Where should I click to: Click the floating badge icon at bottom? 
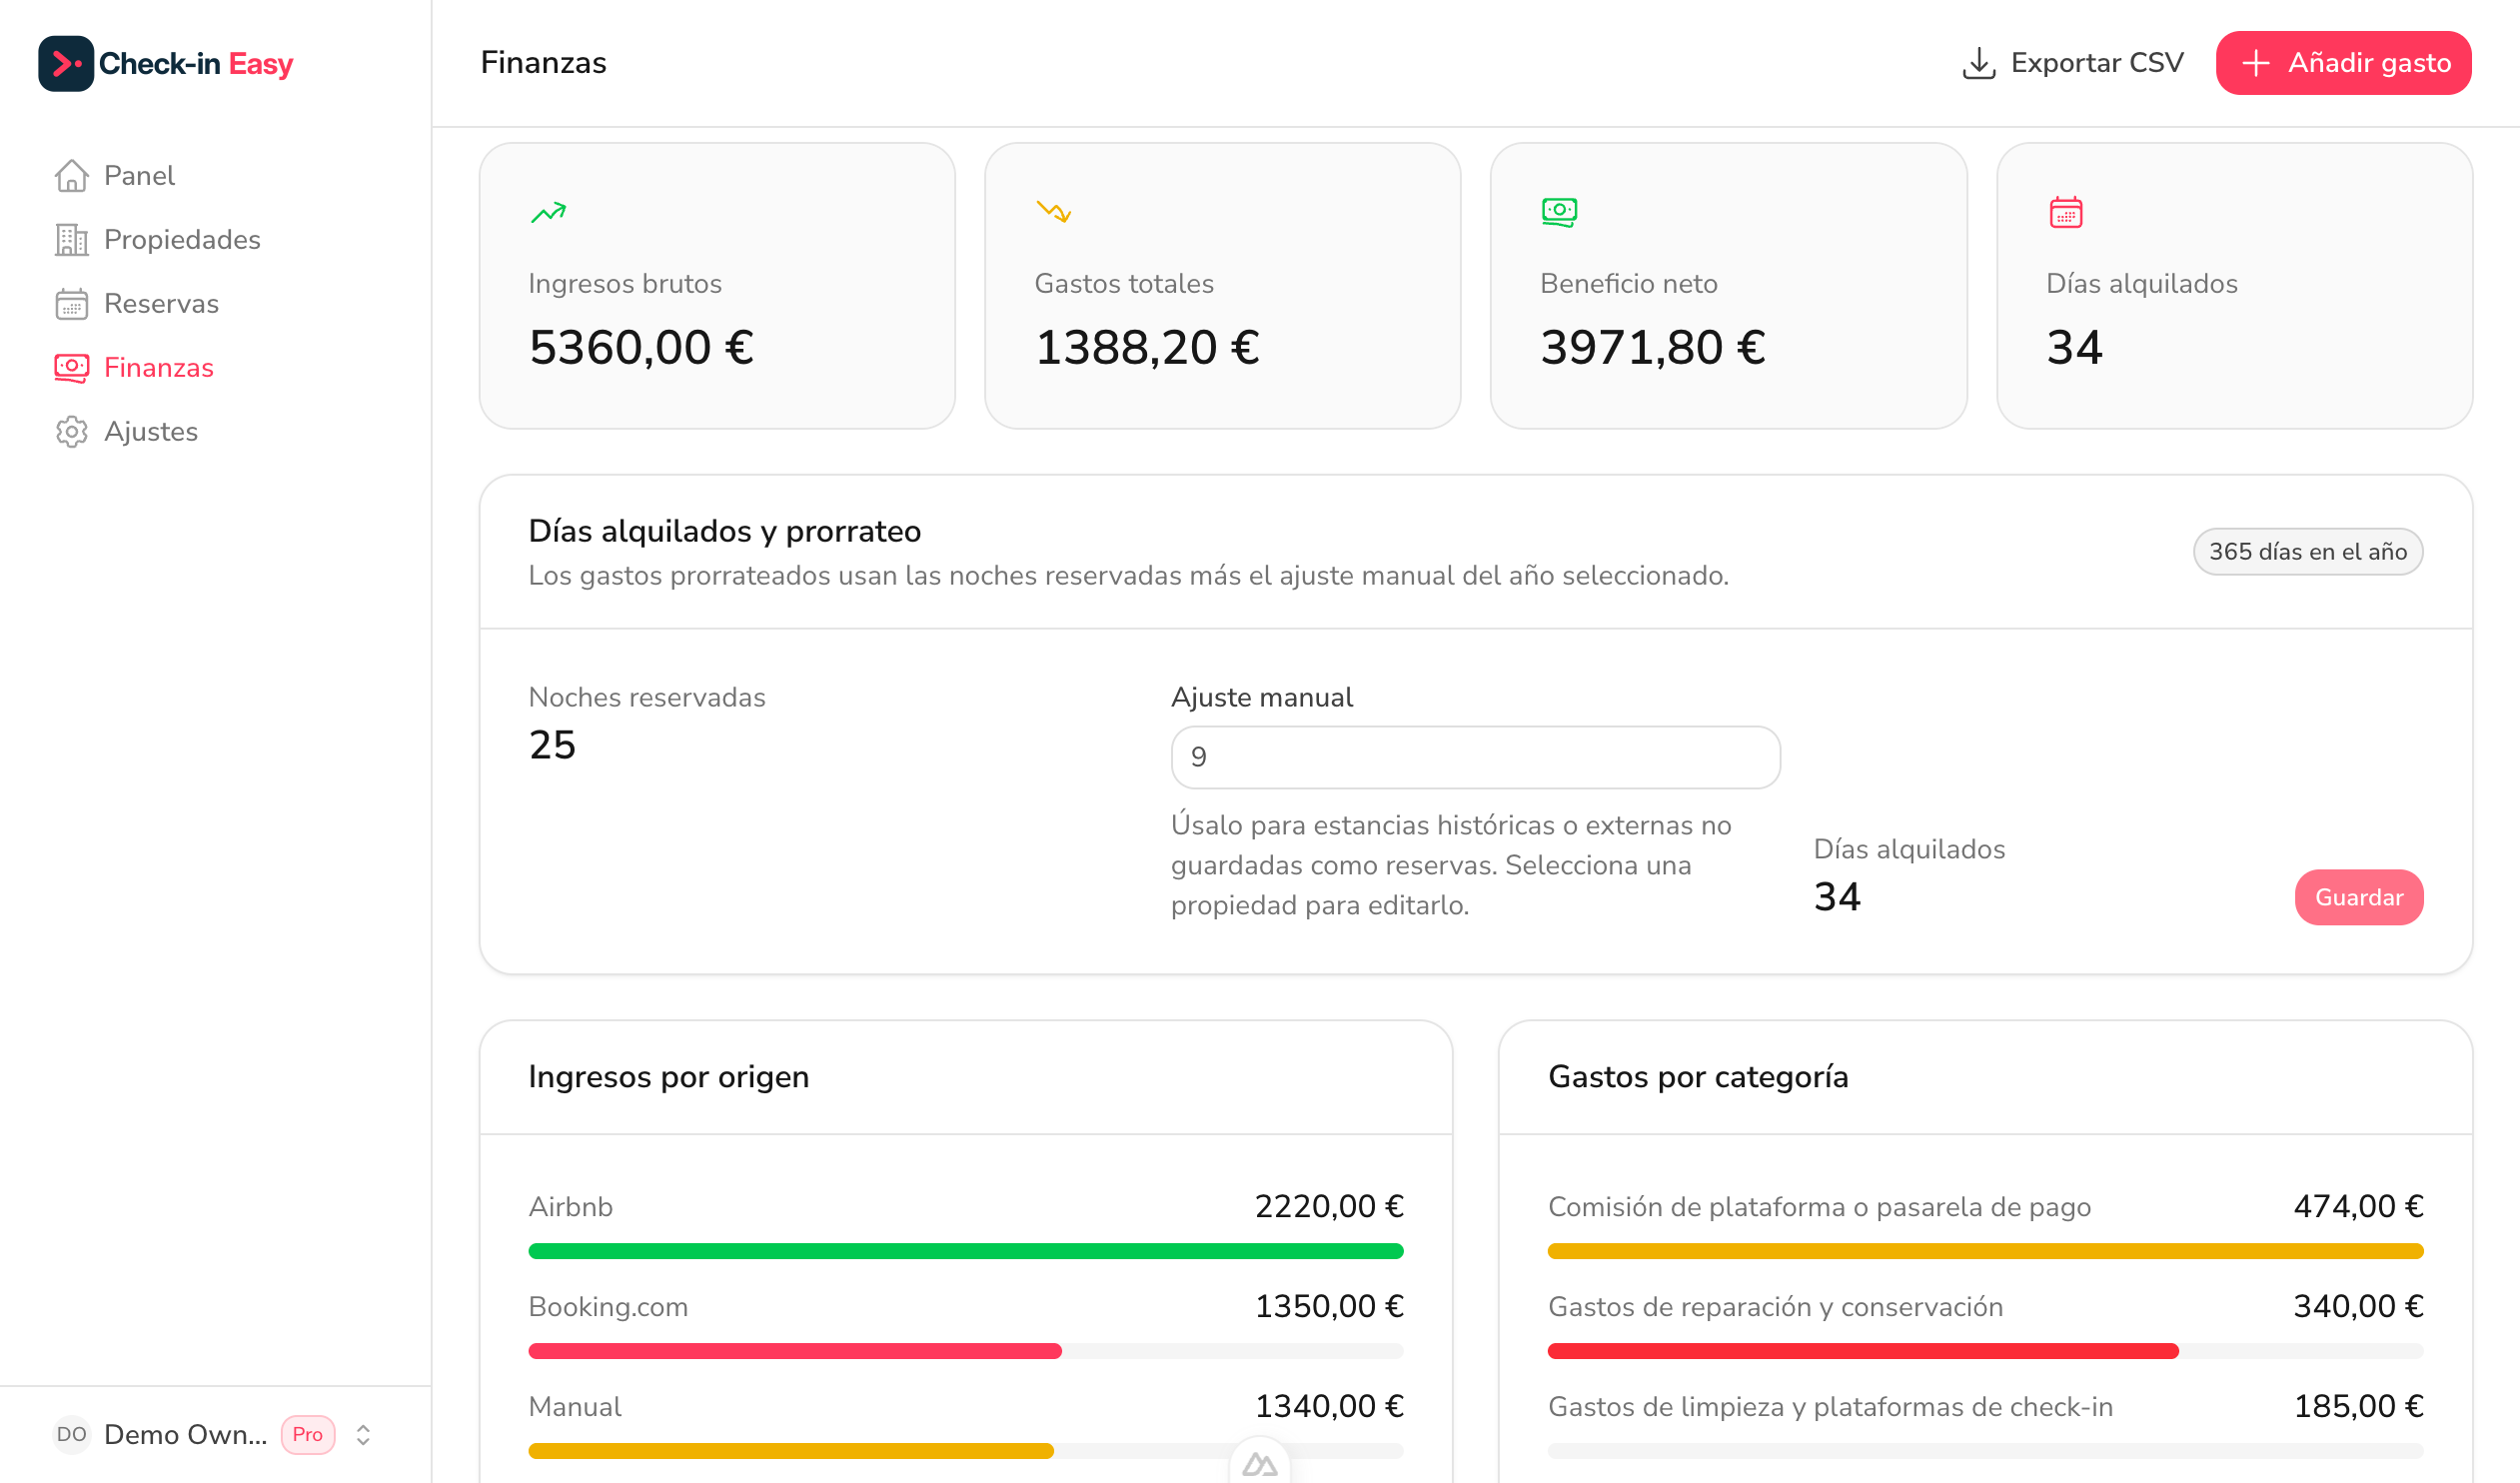pos(1259,1464)
